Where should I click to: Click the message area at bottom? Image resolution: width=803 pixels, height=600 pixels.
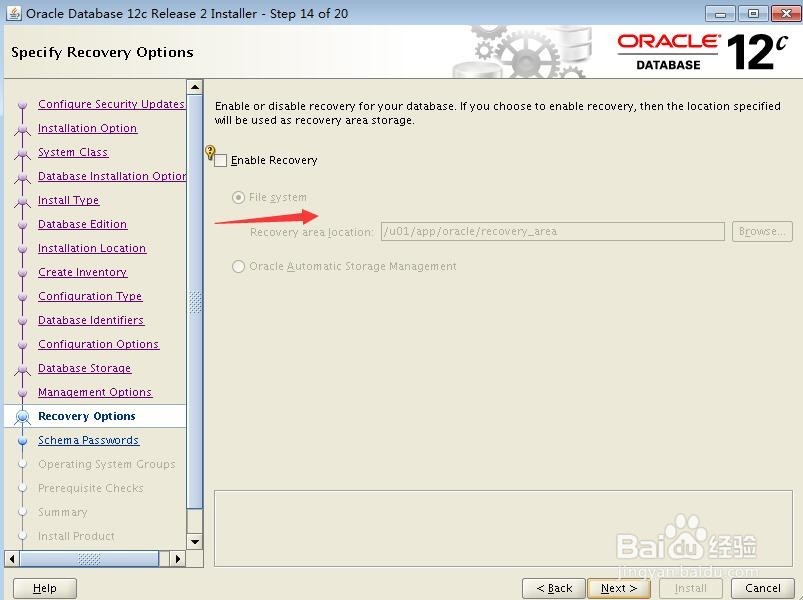pyautogui.click(x=503, y=528)
